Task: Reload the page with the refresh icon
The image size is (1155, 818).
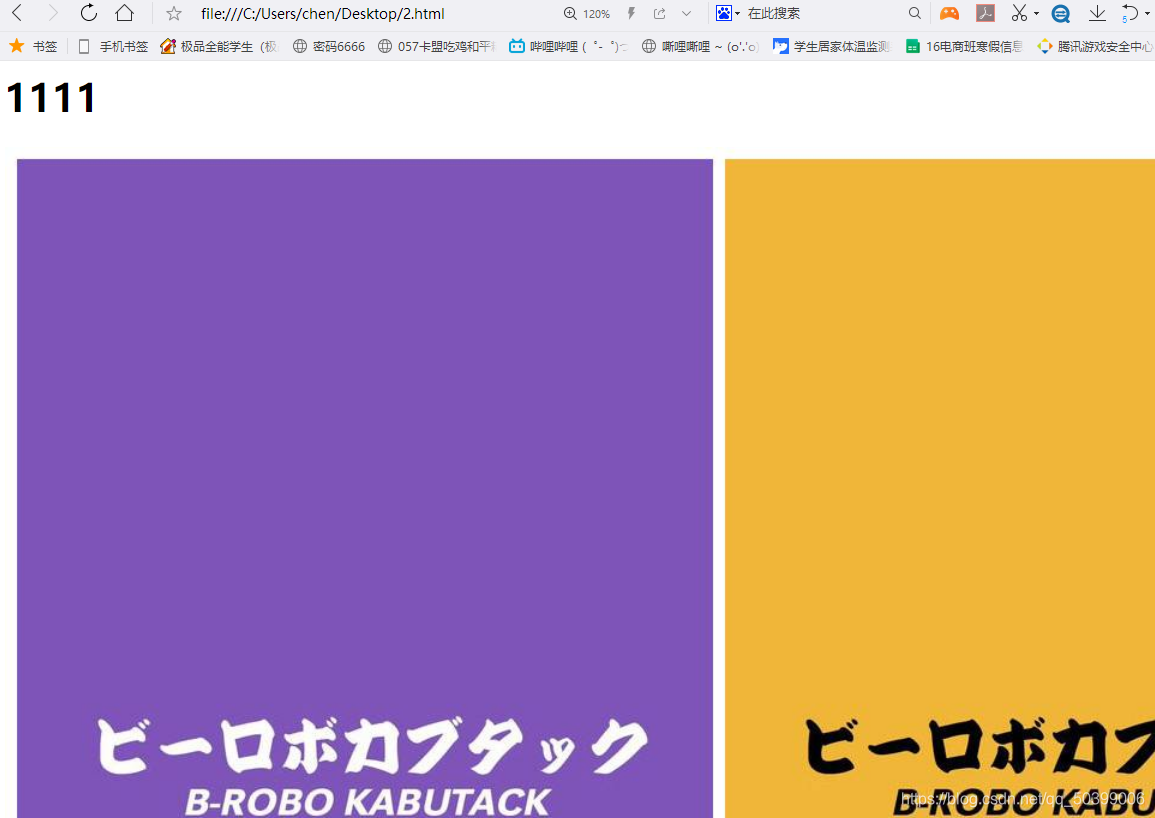Action: coord(88,13)
